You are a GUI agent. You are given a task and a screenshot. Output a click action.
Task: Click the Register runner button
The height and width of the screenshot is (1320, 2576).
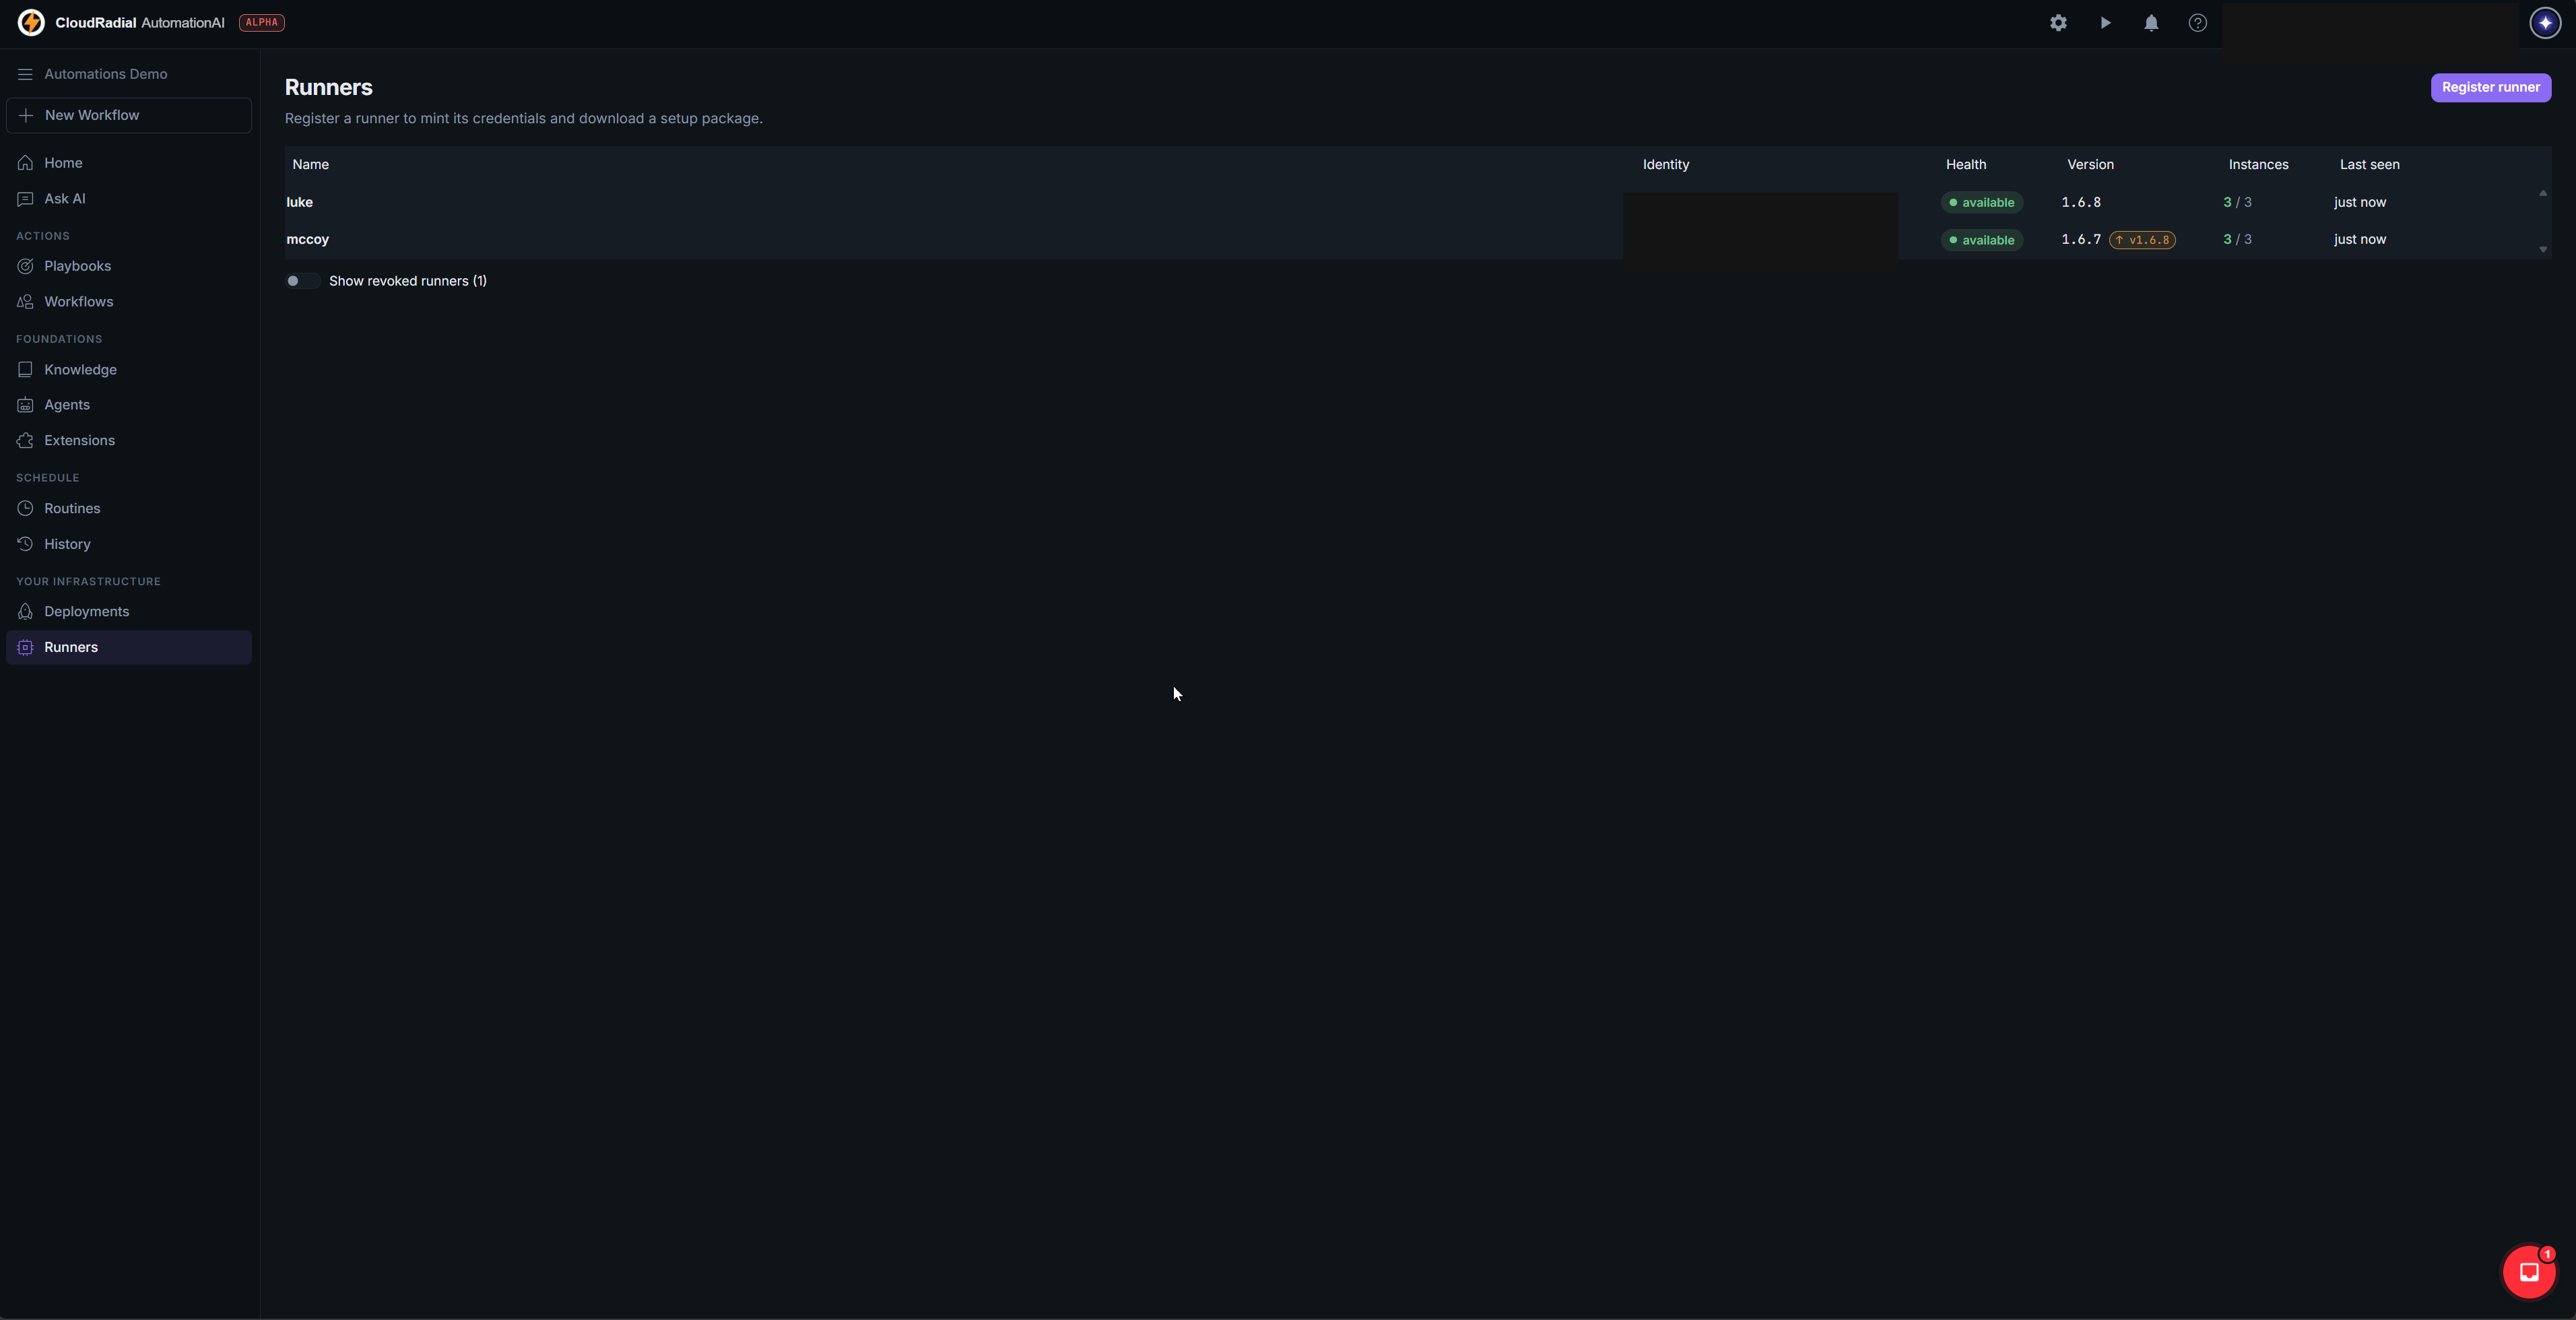pyautogui.click(x=2491, y=87)
